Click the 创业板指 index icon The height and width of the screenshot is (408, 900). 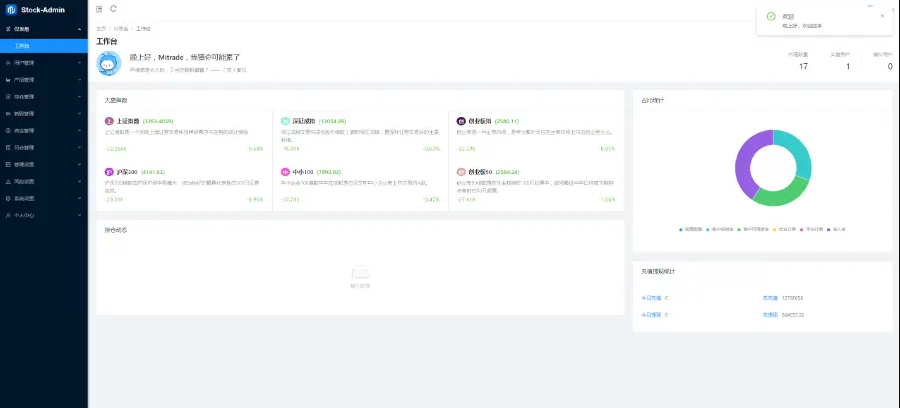coord(461,121)
